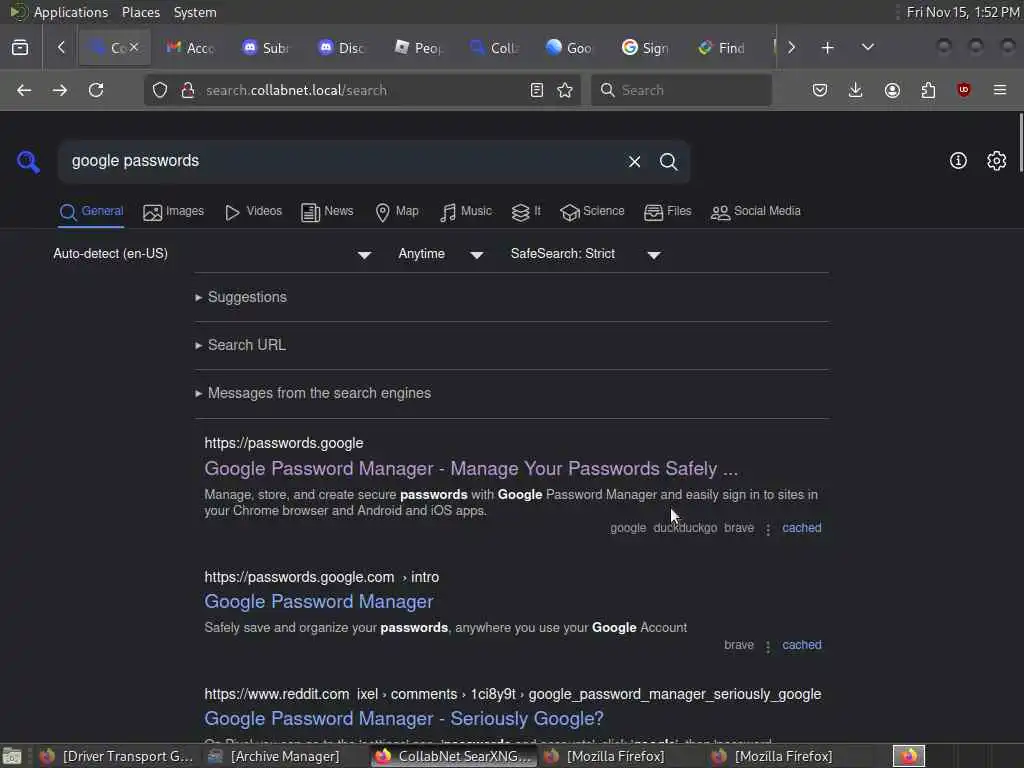Switch to Social Media category

(755, 212)
